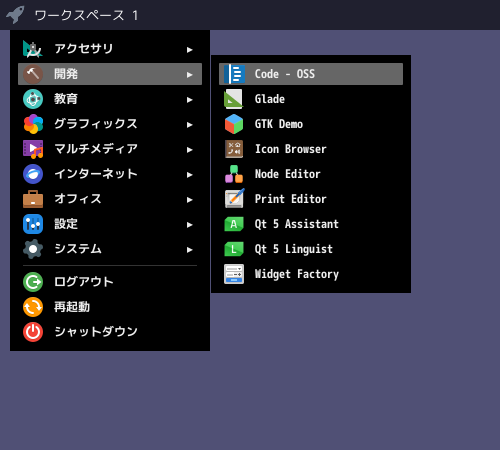Choose ログアウト to log out
The image size is (500, 450).
click(x=110, y=282)
